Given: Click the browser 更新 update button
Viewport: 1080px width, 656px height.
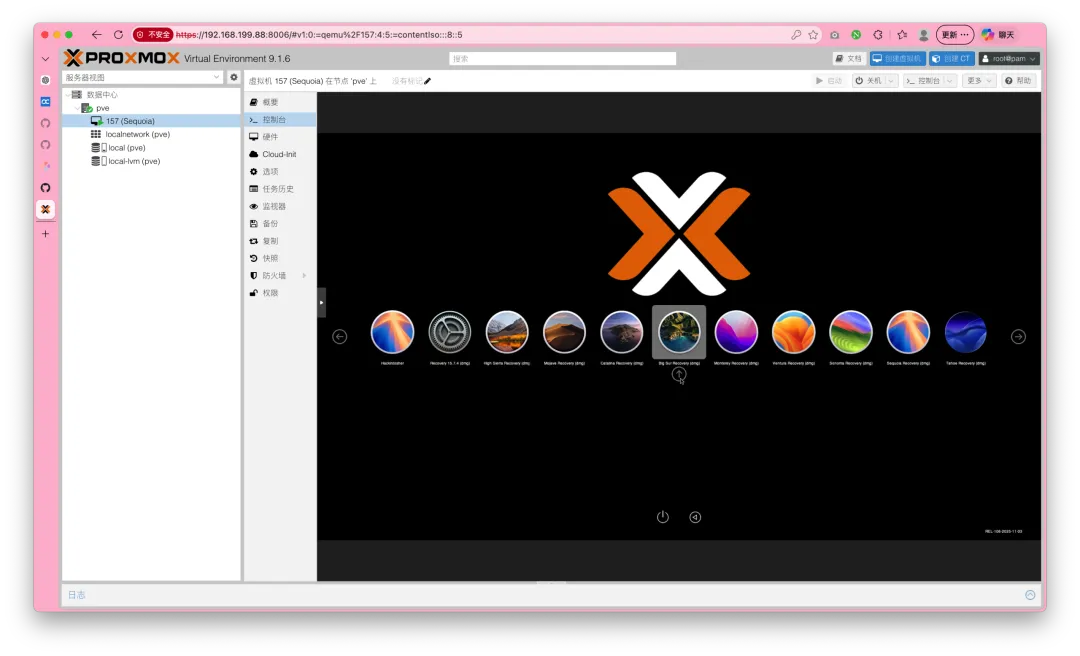Looking at the screenshot, I should [x=955, y=34].
